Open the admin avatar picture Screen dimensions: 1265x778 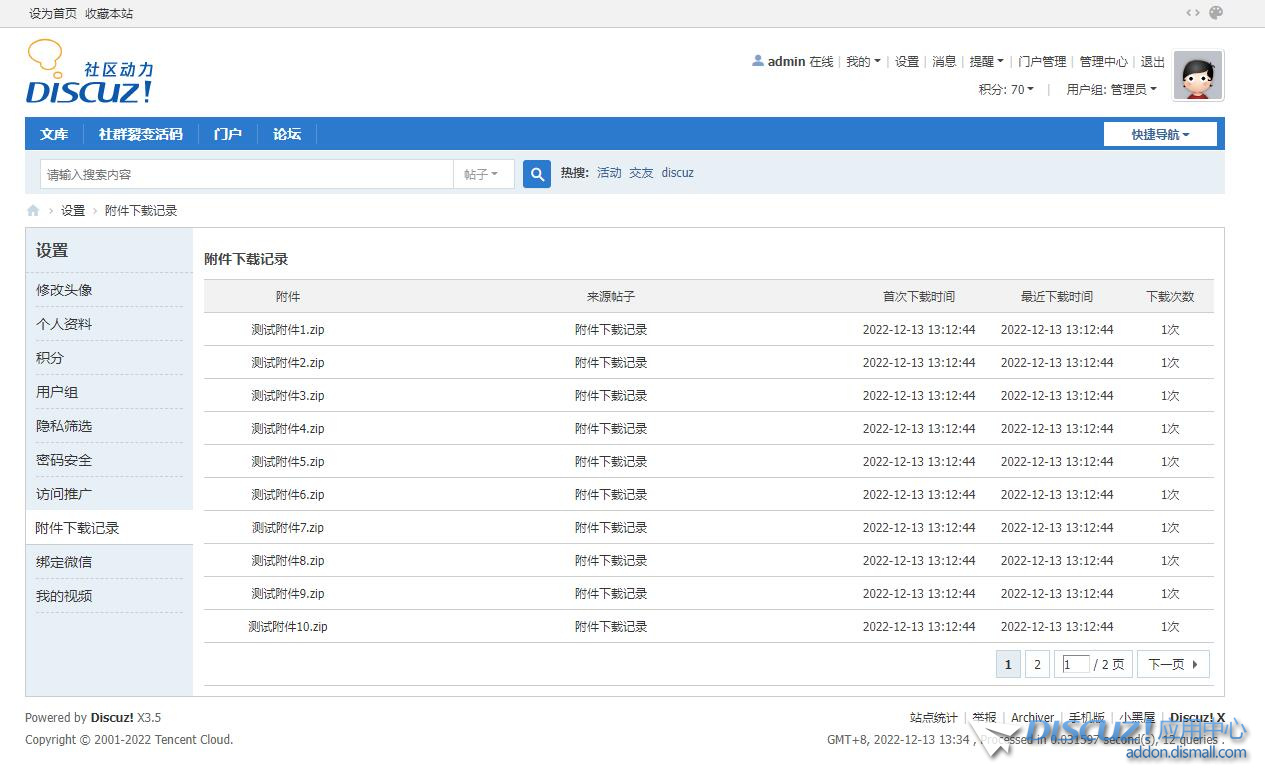1197,76
